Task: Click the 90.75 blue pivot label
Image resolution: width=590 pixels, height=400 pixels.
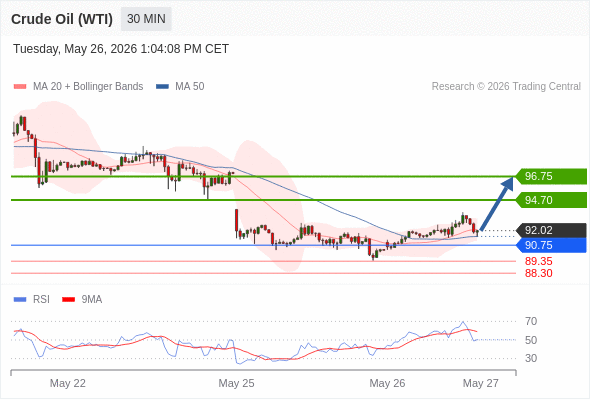Action: (551, 245)
